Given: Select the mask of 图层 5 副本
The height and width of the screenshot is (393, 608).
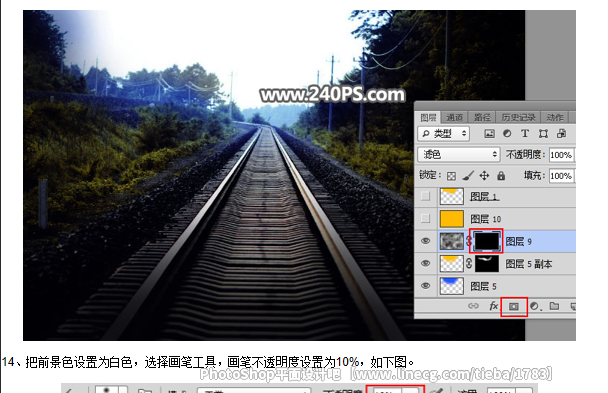Looking at the screenshot, I should click(487, 264).
